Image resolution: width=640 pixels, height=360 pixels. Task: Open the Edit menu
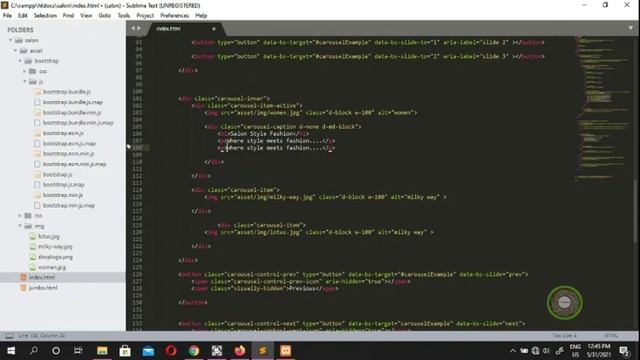[22, 16]
